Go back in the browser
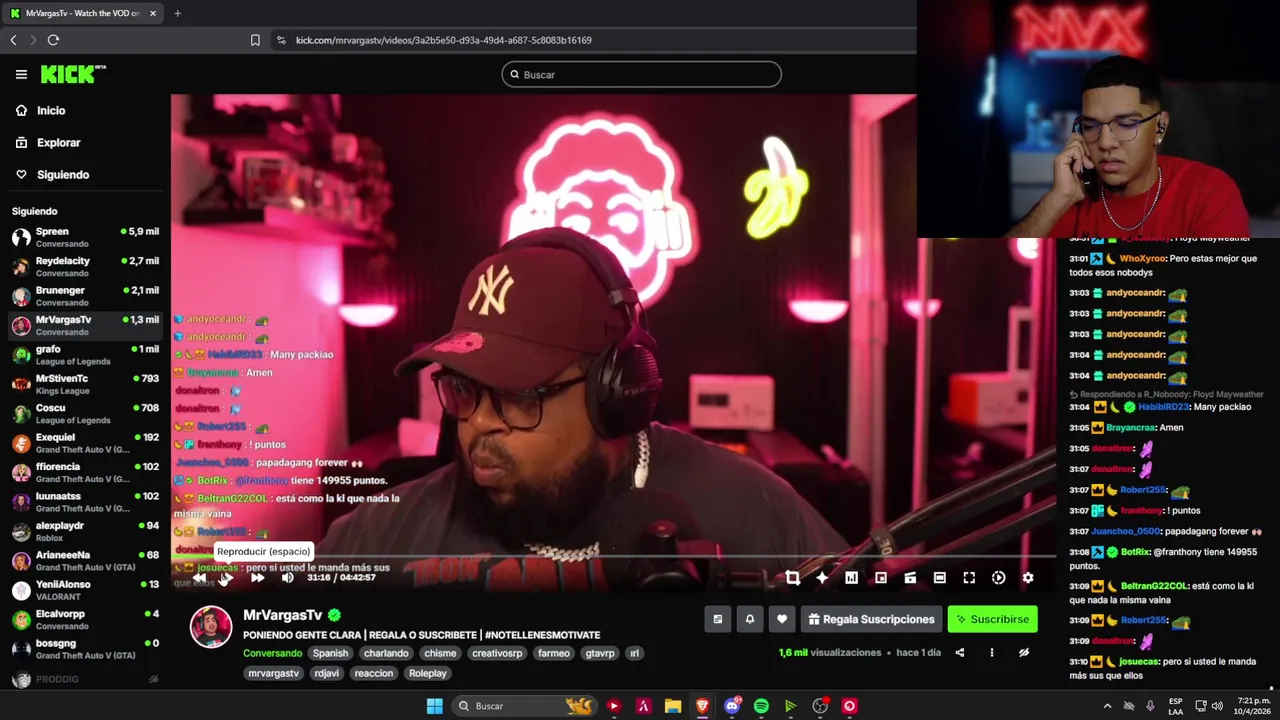Image resolution: width=1280 pixels, height=720 pixels. click(x=13, y=40)
